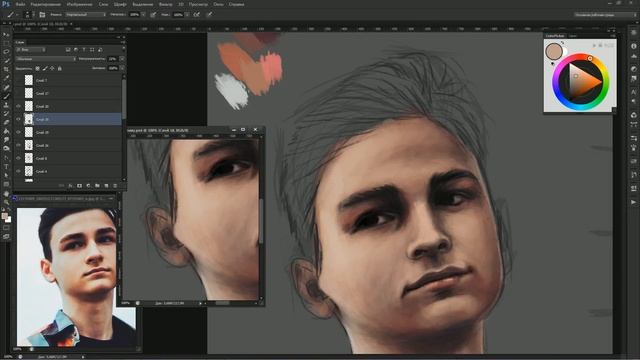Open the Изображение menu
The height and width of the screenshot is (360, 640).
tap(79, 4)
